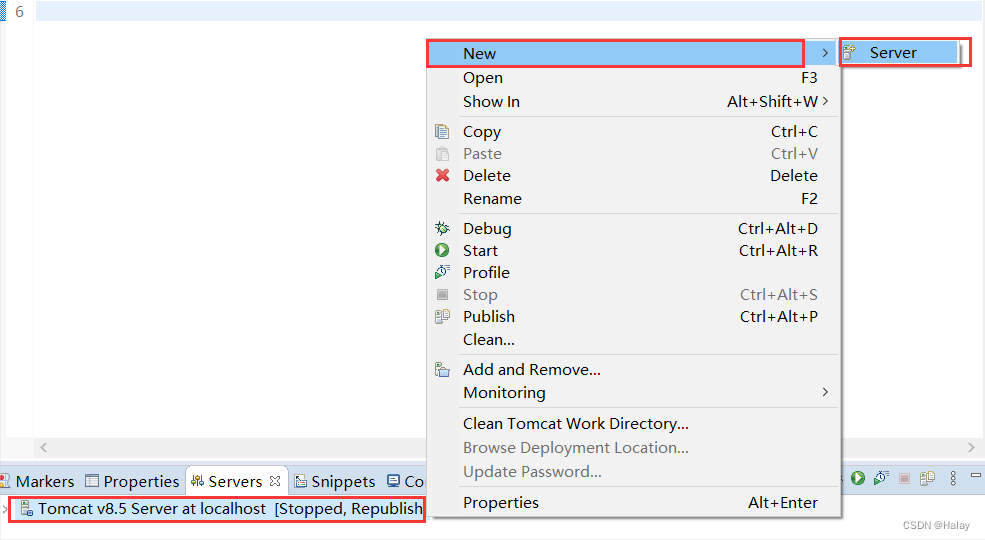
Task: Click Publish icon in Servers toolbar
Action: 928,478
